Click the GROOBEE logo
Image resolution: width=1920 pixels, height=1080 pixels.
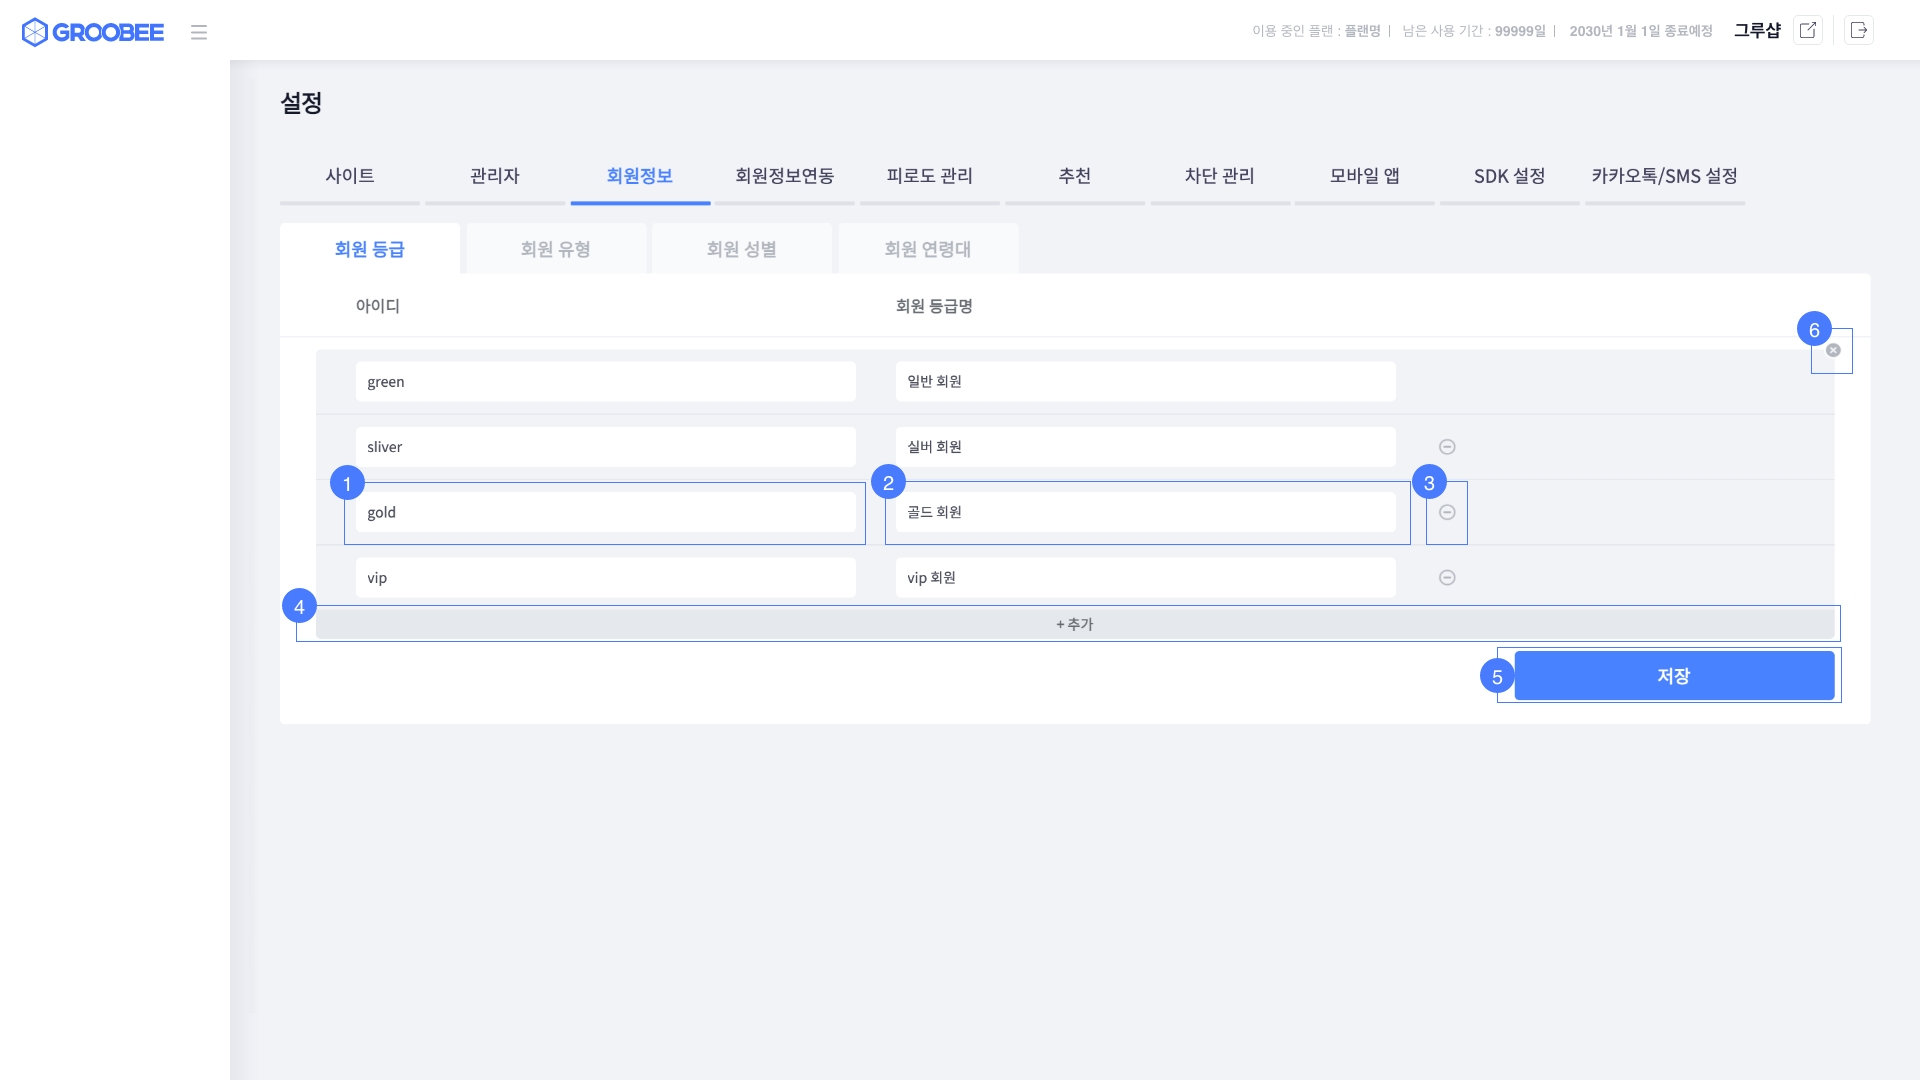93,32
